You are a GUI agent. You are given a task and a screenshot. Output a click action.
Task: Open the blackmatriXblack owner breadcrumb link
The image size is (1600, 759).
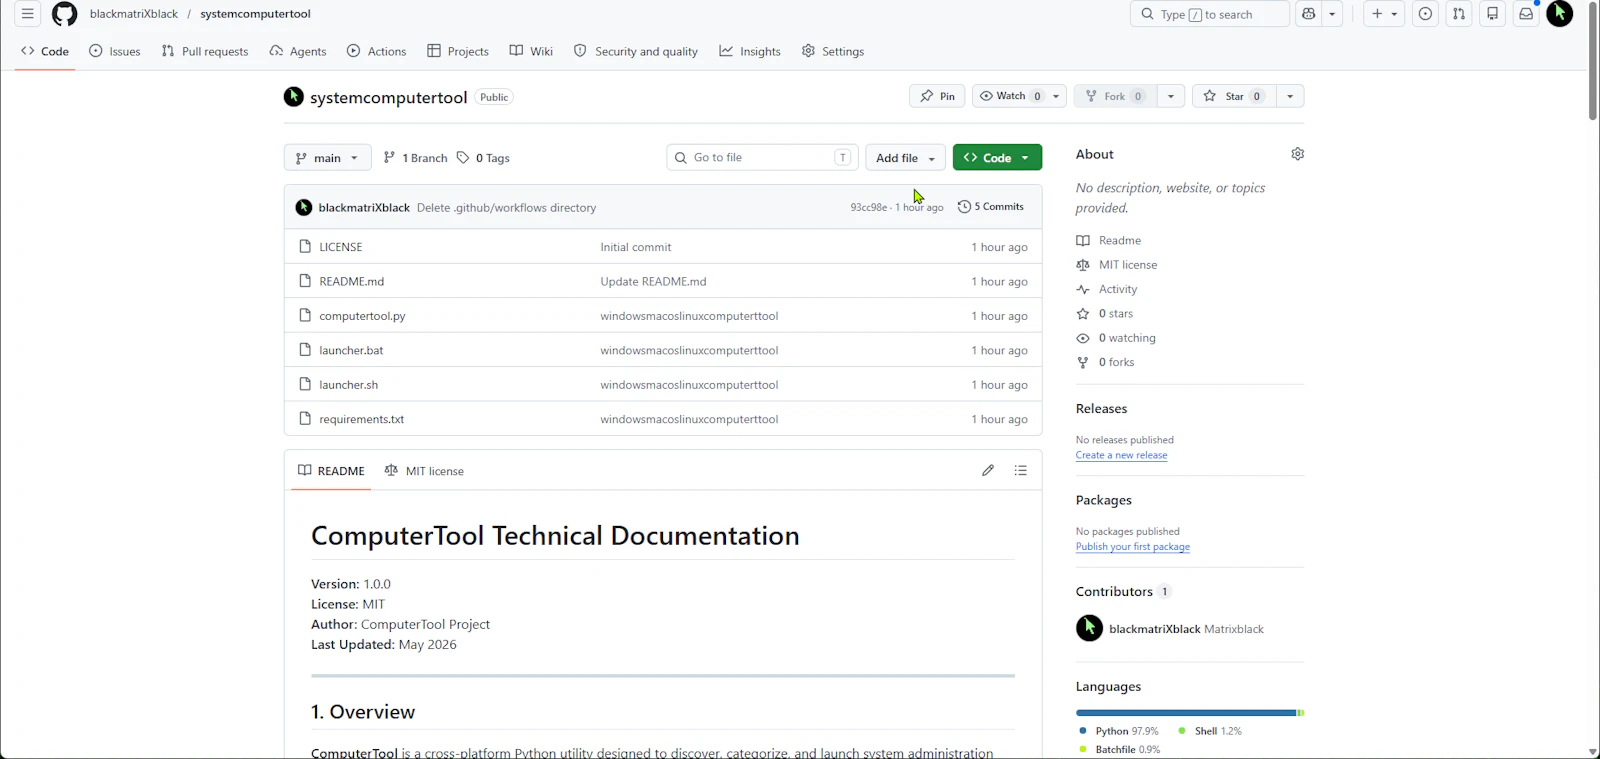point(134,14)
